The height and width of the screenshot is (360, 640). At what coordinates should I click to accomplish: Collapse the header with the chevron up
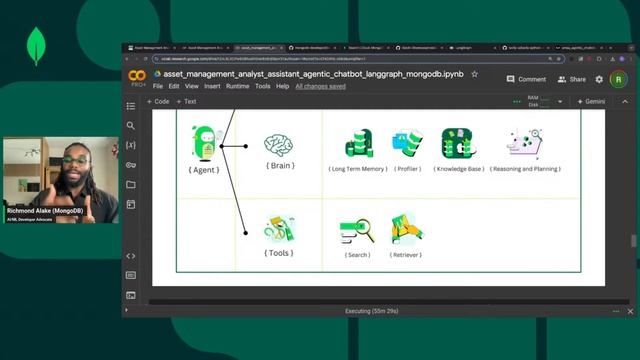tap(625, 102)
